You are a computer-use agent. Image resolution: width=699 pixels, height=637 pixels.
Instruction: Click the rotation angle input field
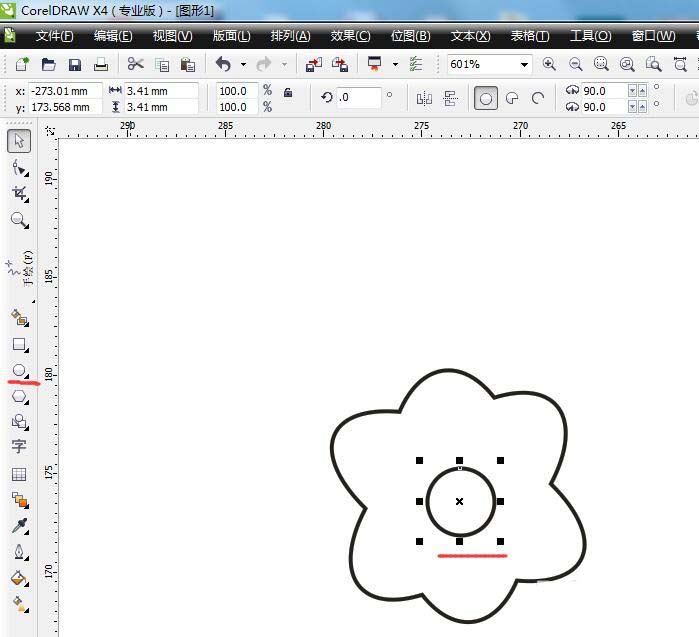358,98
